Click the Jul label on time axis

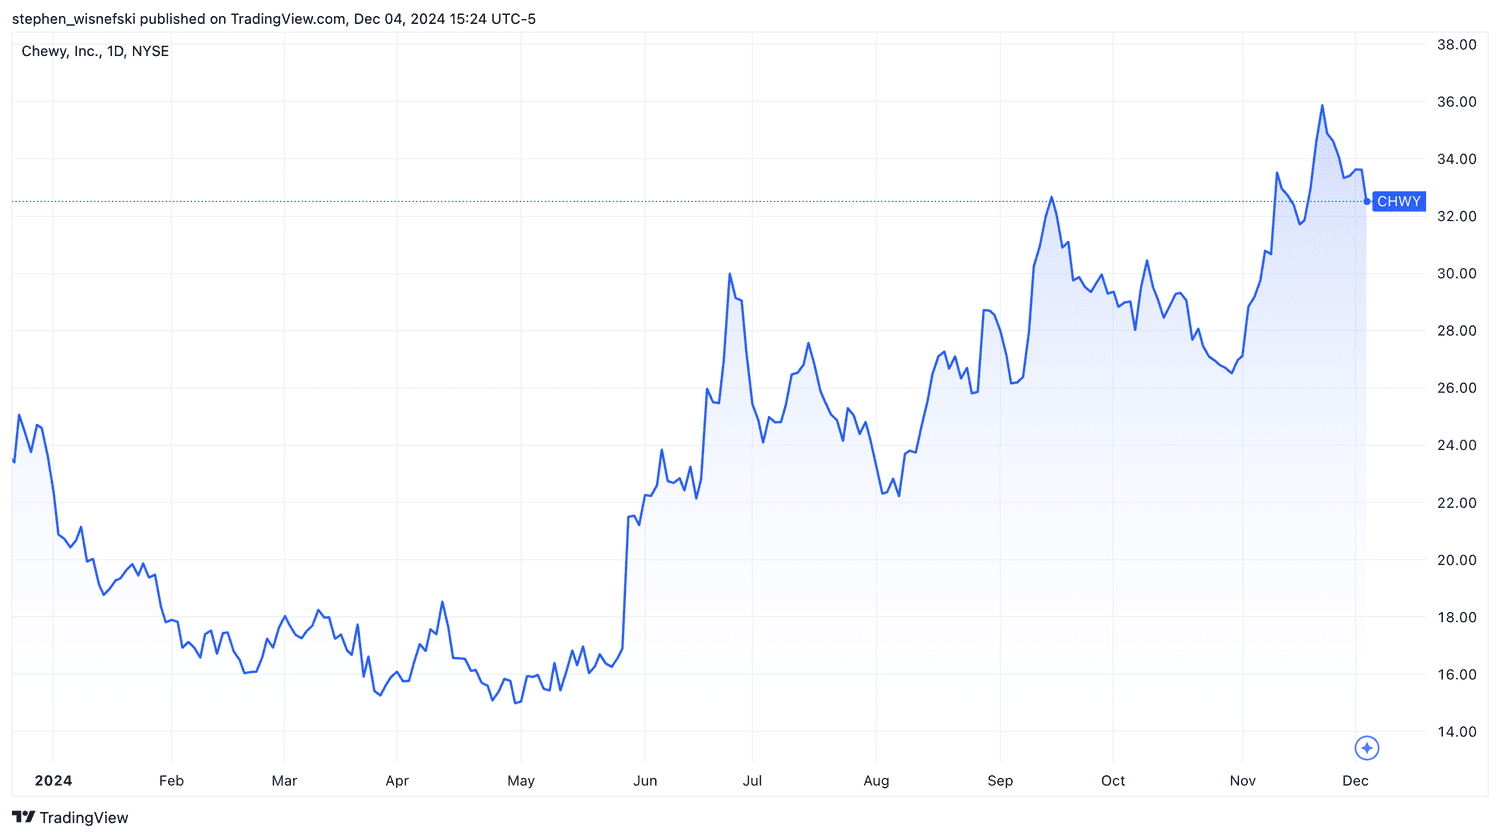coord(752,780)
